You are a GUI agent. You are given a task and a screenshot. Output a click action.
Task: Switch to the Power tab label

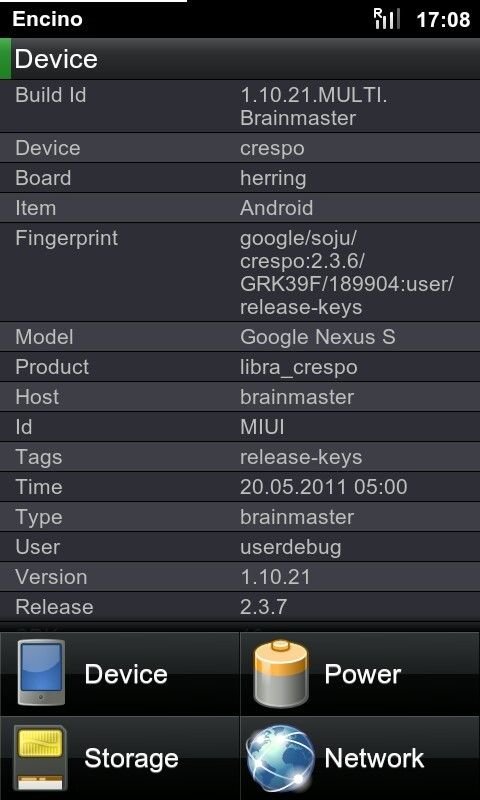(x=363, y=674)
